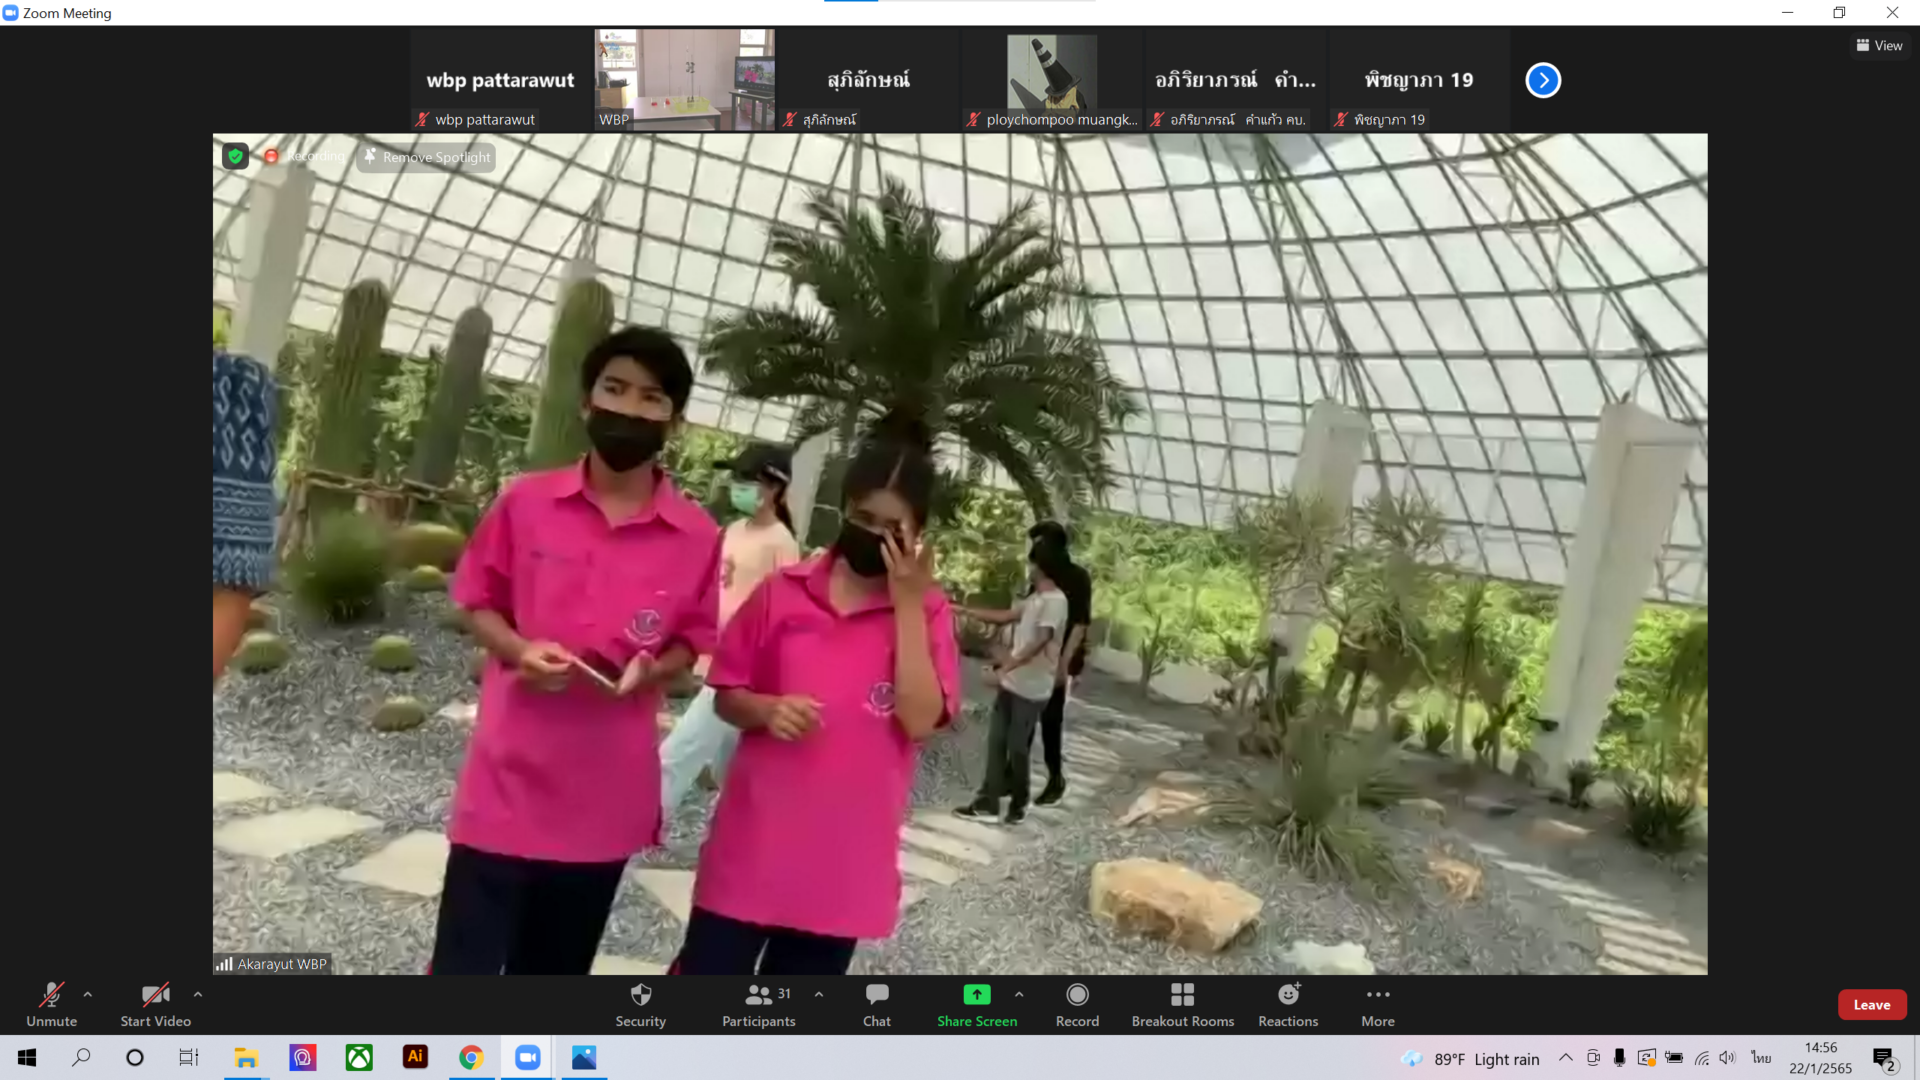Image resolution: width=1920 pixels, height=1080 pixels.
Task: Expand participants options caret
Action: 819,994
